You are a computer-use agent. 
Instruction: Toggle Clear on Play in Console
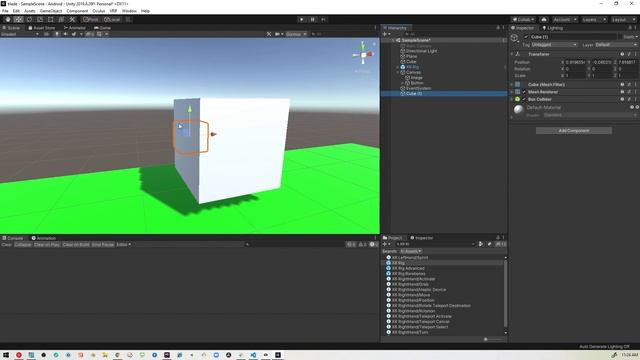point(47,244)
